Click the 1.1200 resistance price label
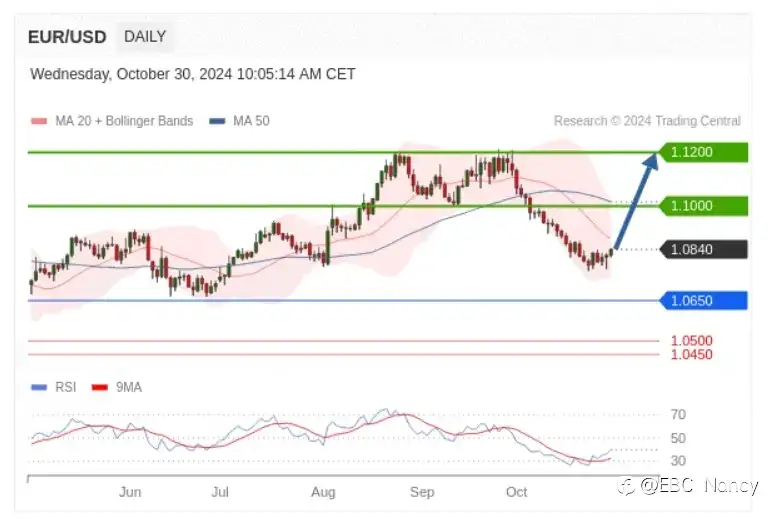 point(704,152)
